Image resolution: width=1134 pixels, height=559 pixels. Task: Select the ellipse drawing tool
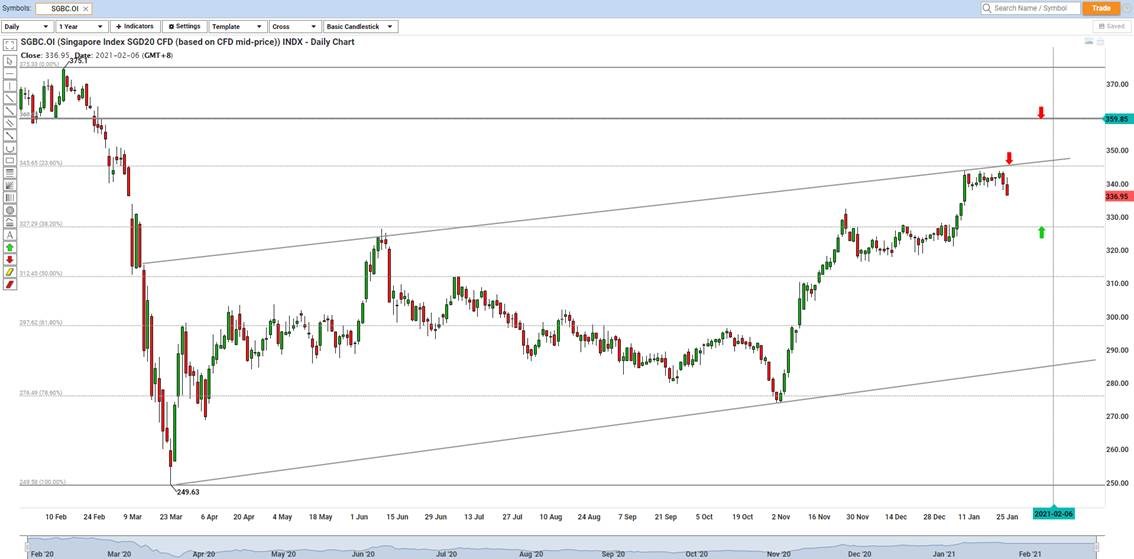click(9, 210)
